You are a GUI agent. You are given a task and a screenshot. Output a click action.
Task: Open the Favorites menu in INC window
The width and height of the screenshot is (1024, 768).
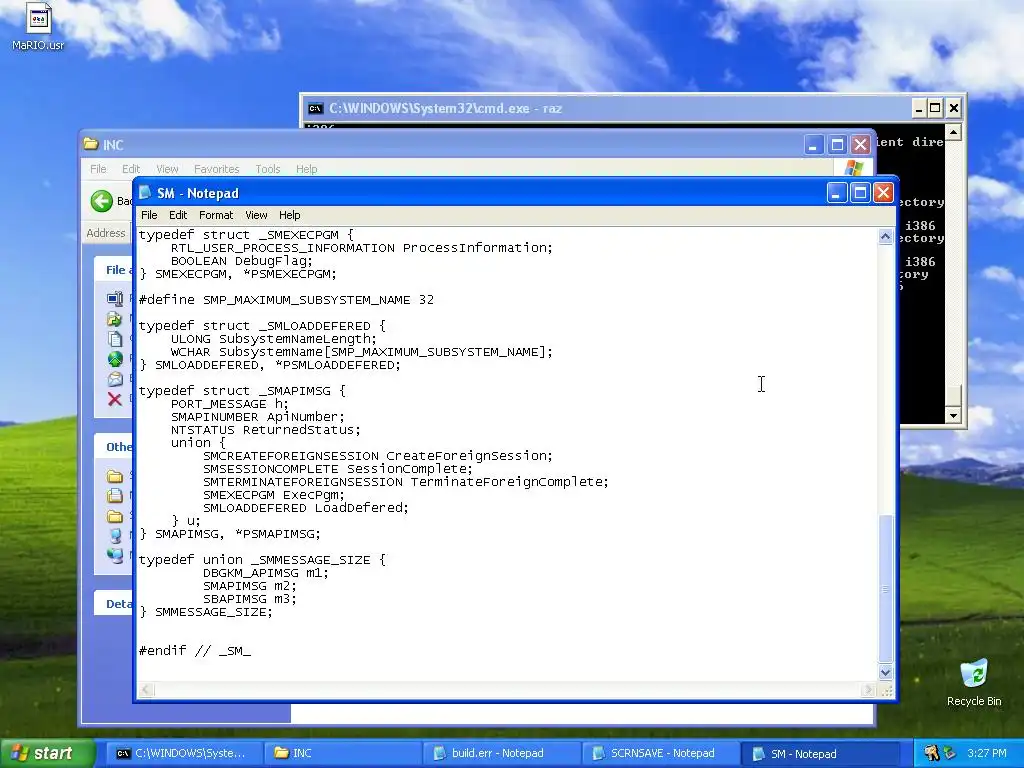216,168
